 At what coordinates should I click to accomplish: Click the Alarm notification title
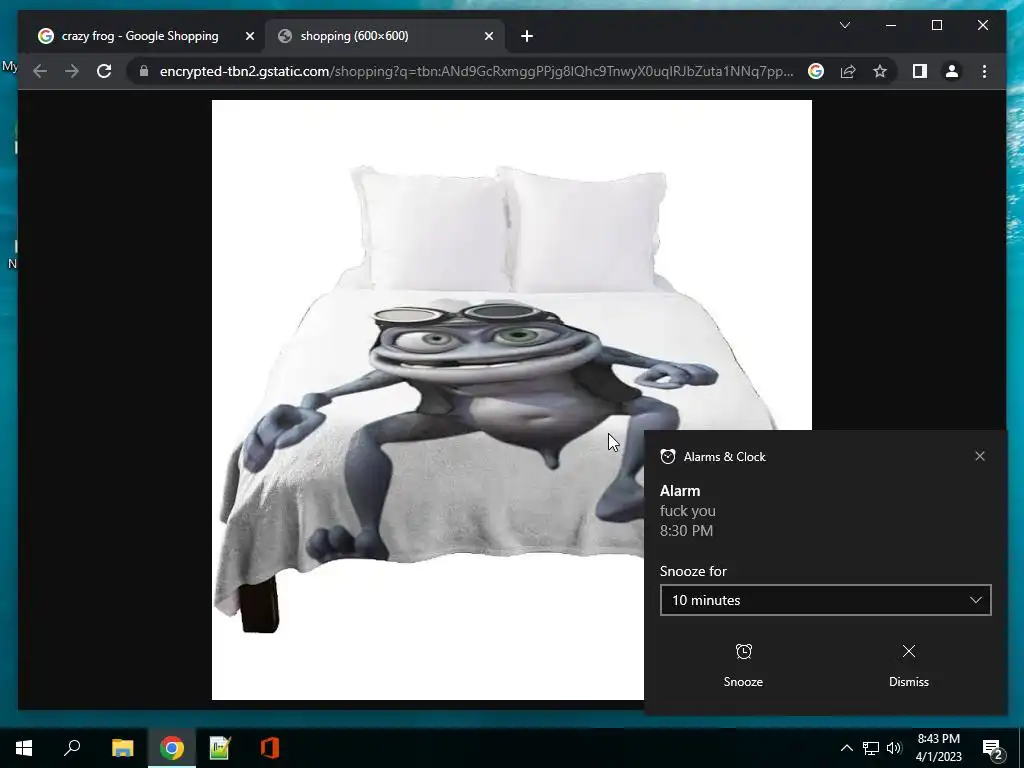[680, 490]
